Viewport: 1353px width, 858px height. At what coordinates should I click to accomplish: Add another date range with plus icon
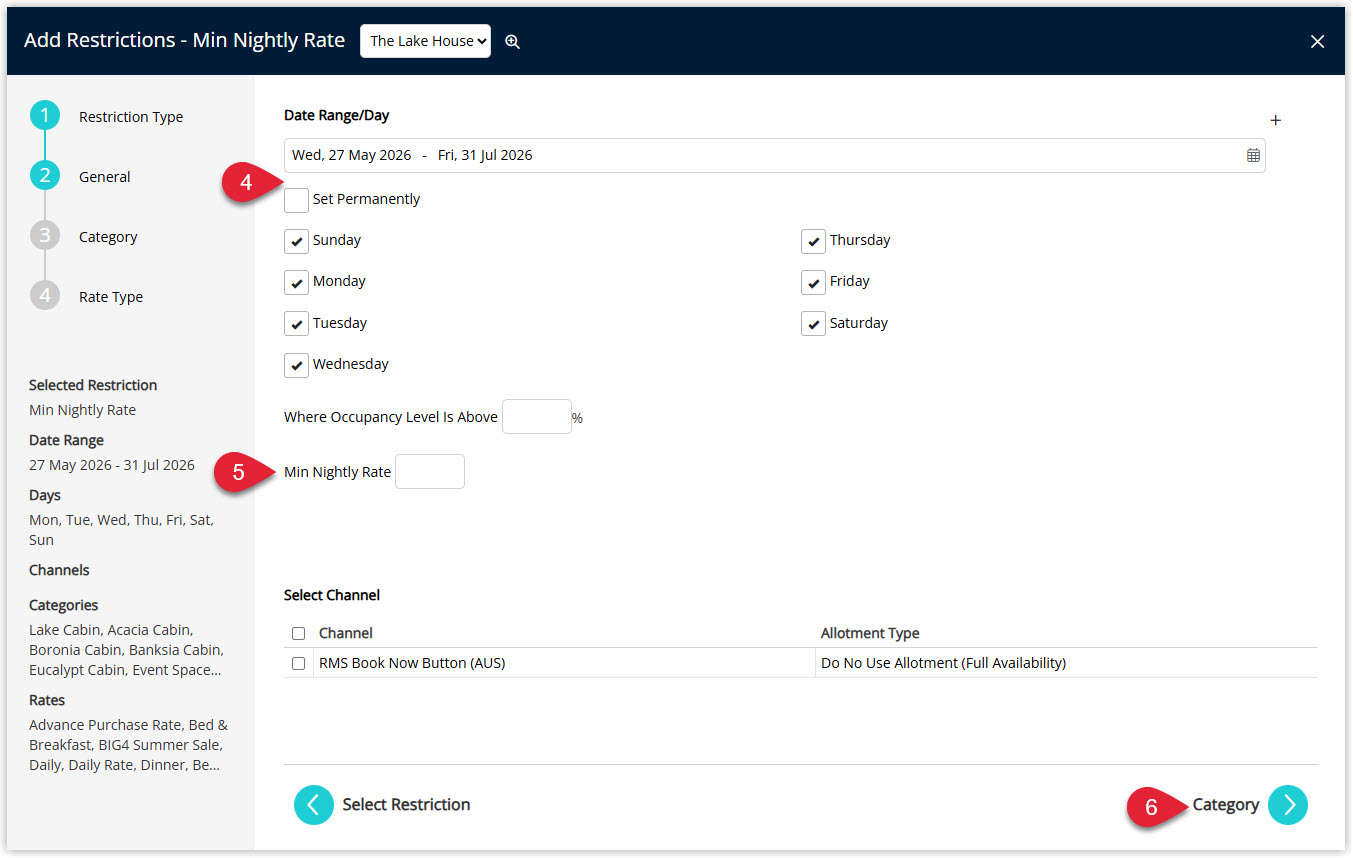pyautogui.click(x=1275, y=120)
